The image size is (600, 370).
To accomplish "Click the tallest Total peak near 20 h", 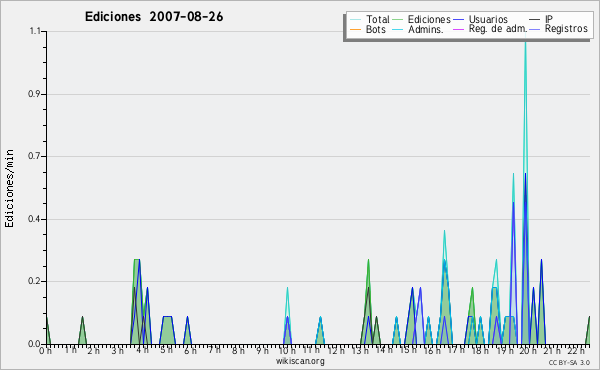I will pos(525,42).
